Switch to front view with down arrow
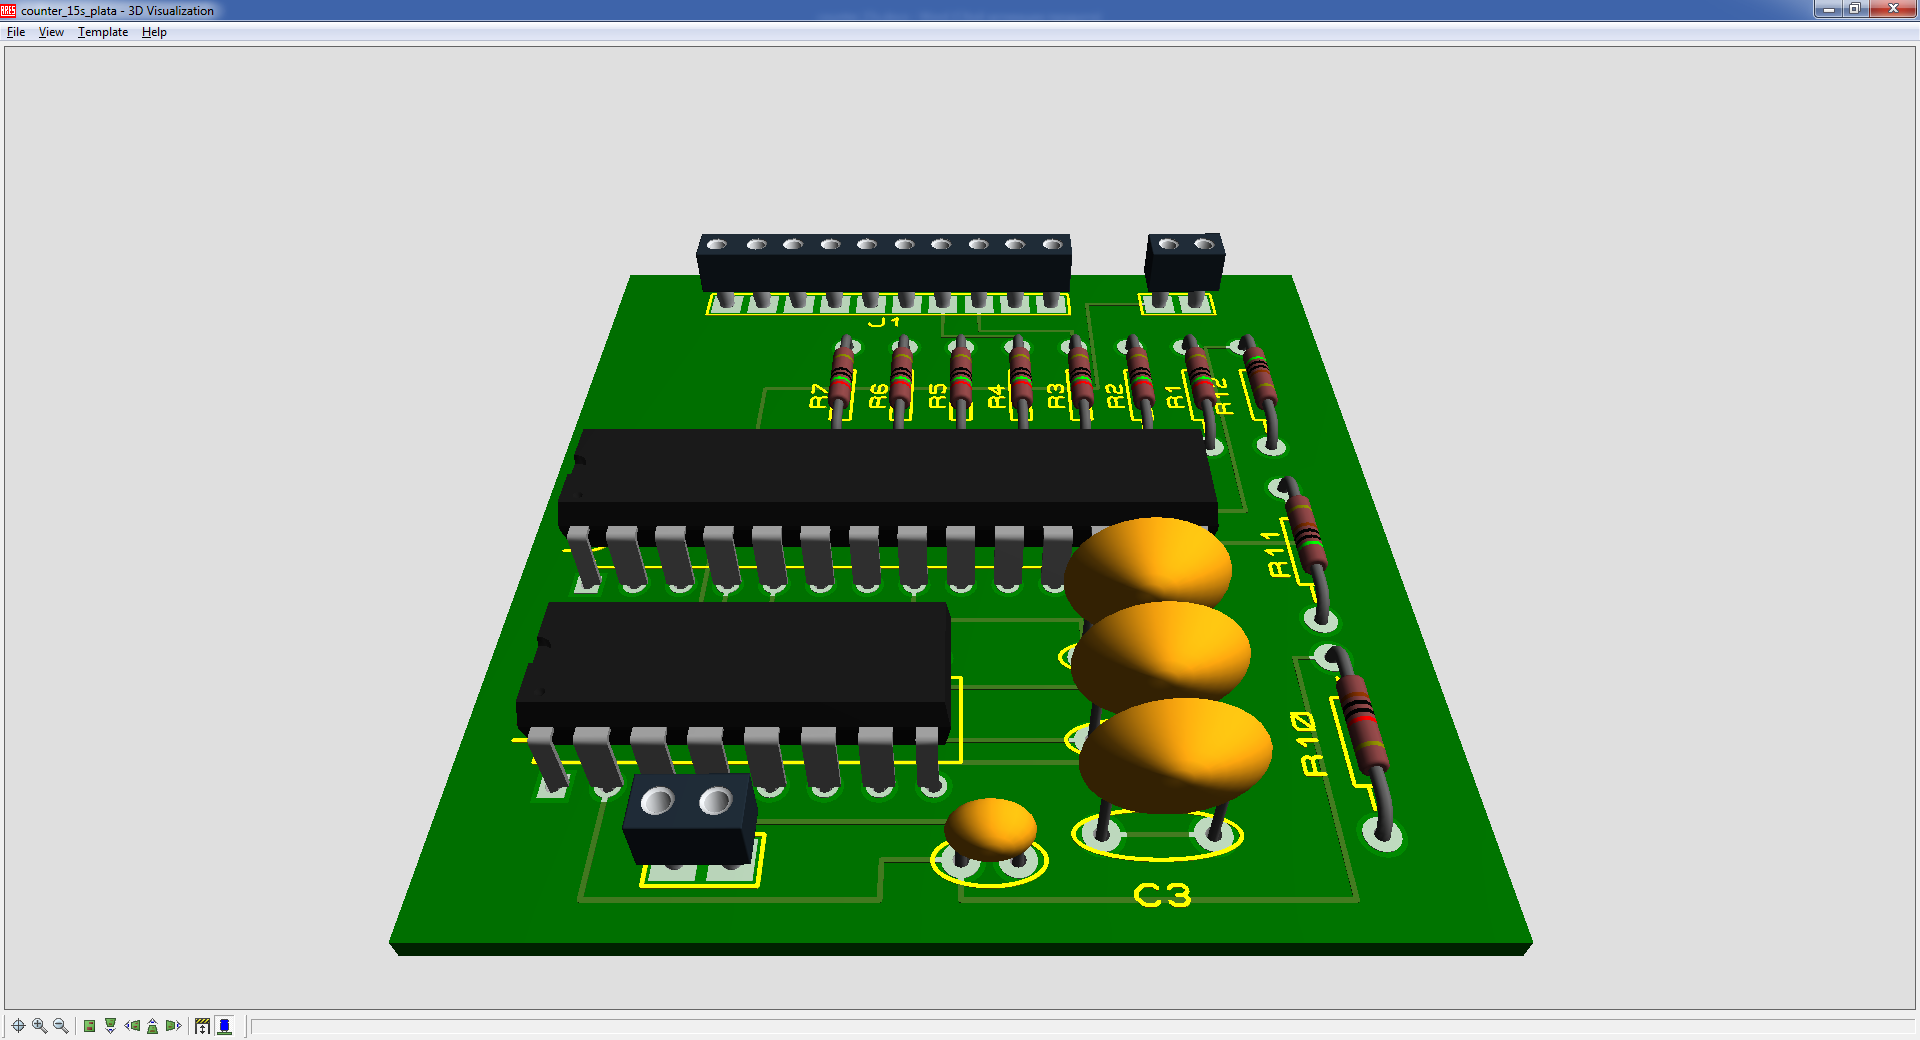Screen dimensions: 1920x1040 [x=110, y=1025]
